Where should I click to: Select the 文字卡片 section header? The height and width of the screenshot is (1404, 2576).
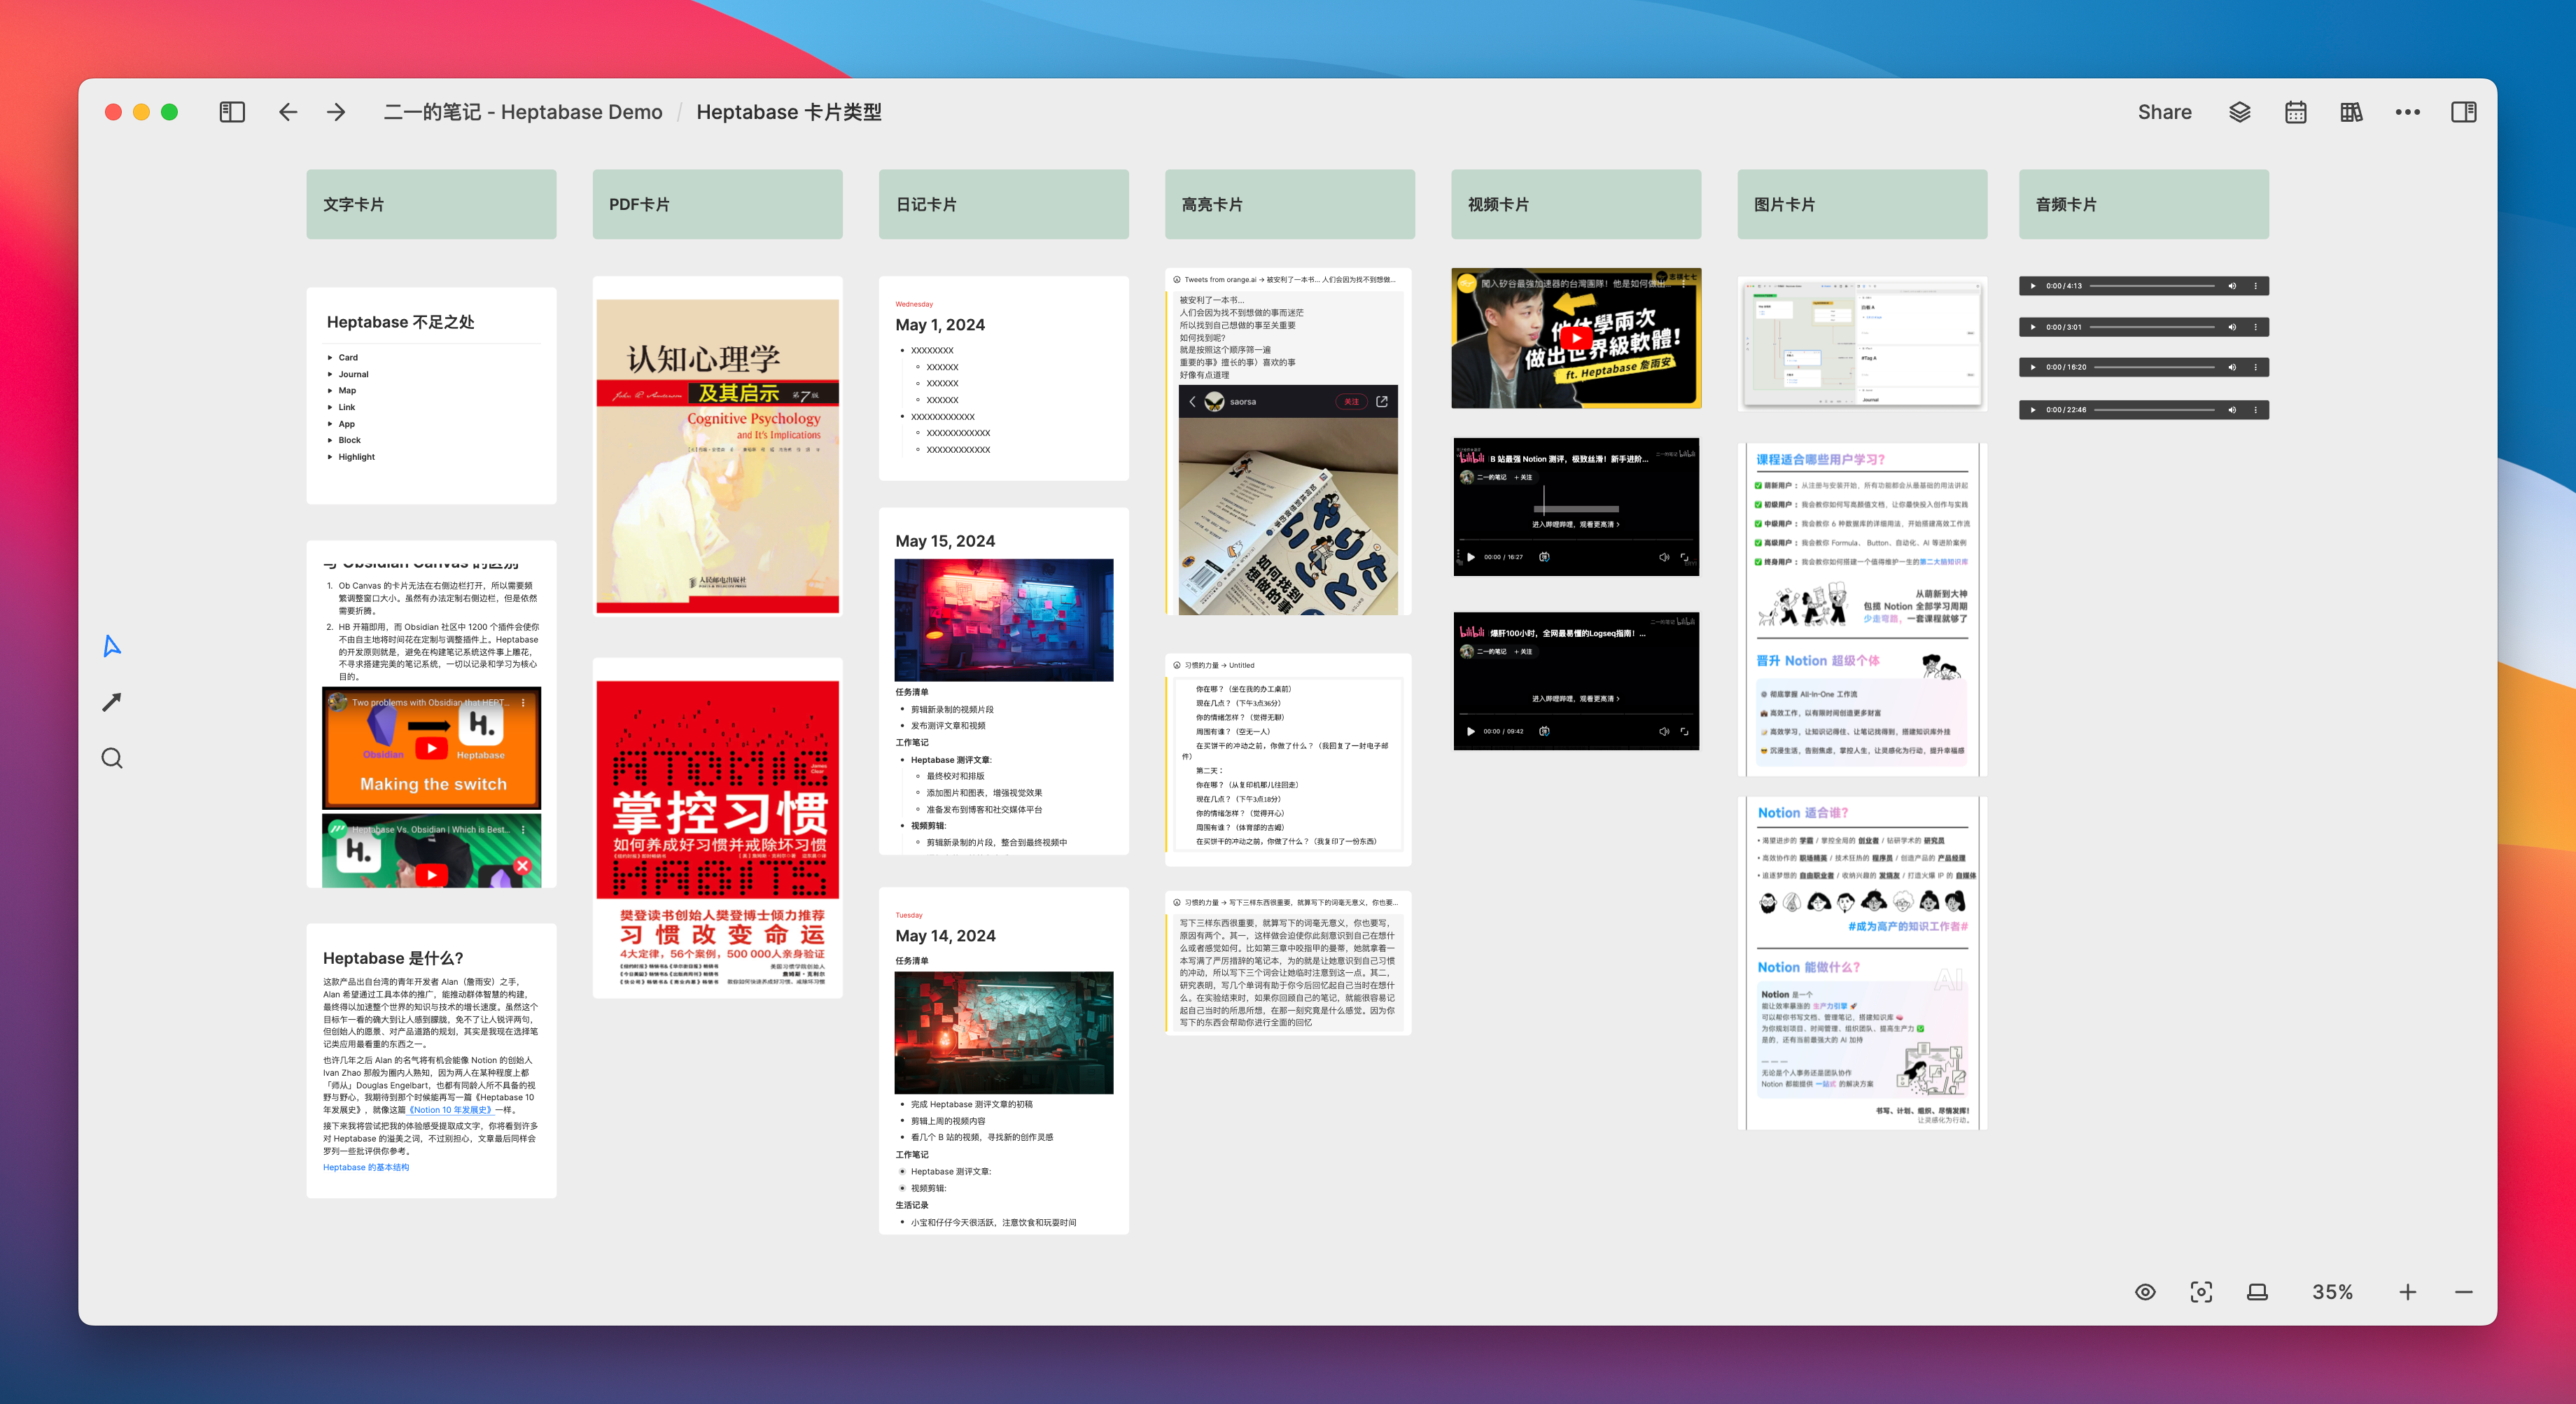pos(431,204)
